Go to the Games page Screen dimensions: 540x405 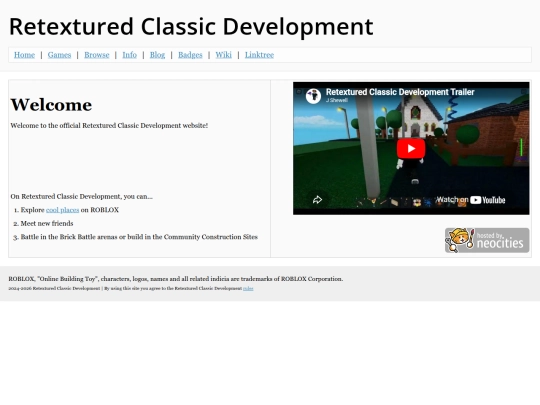59,55
